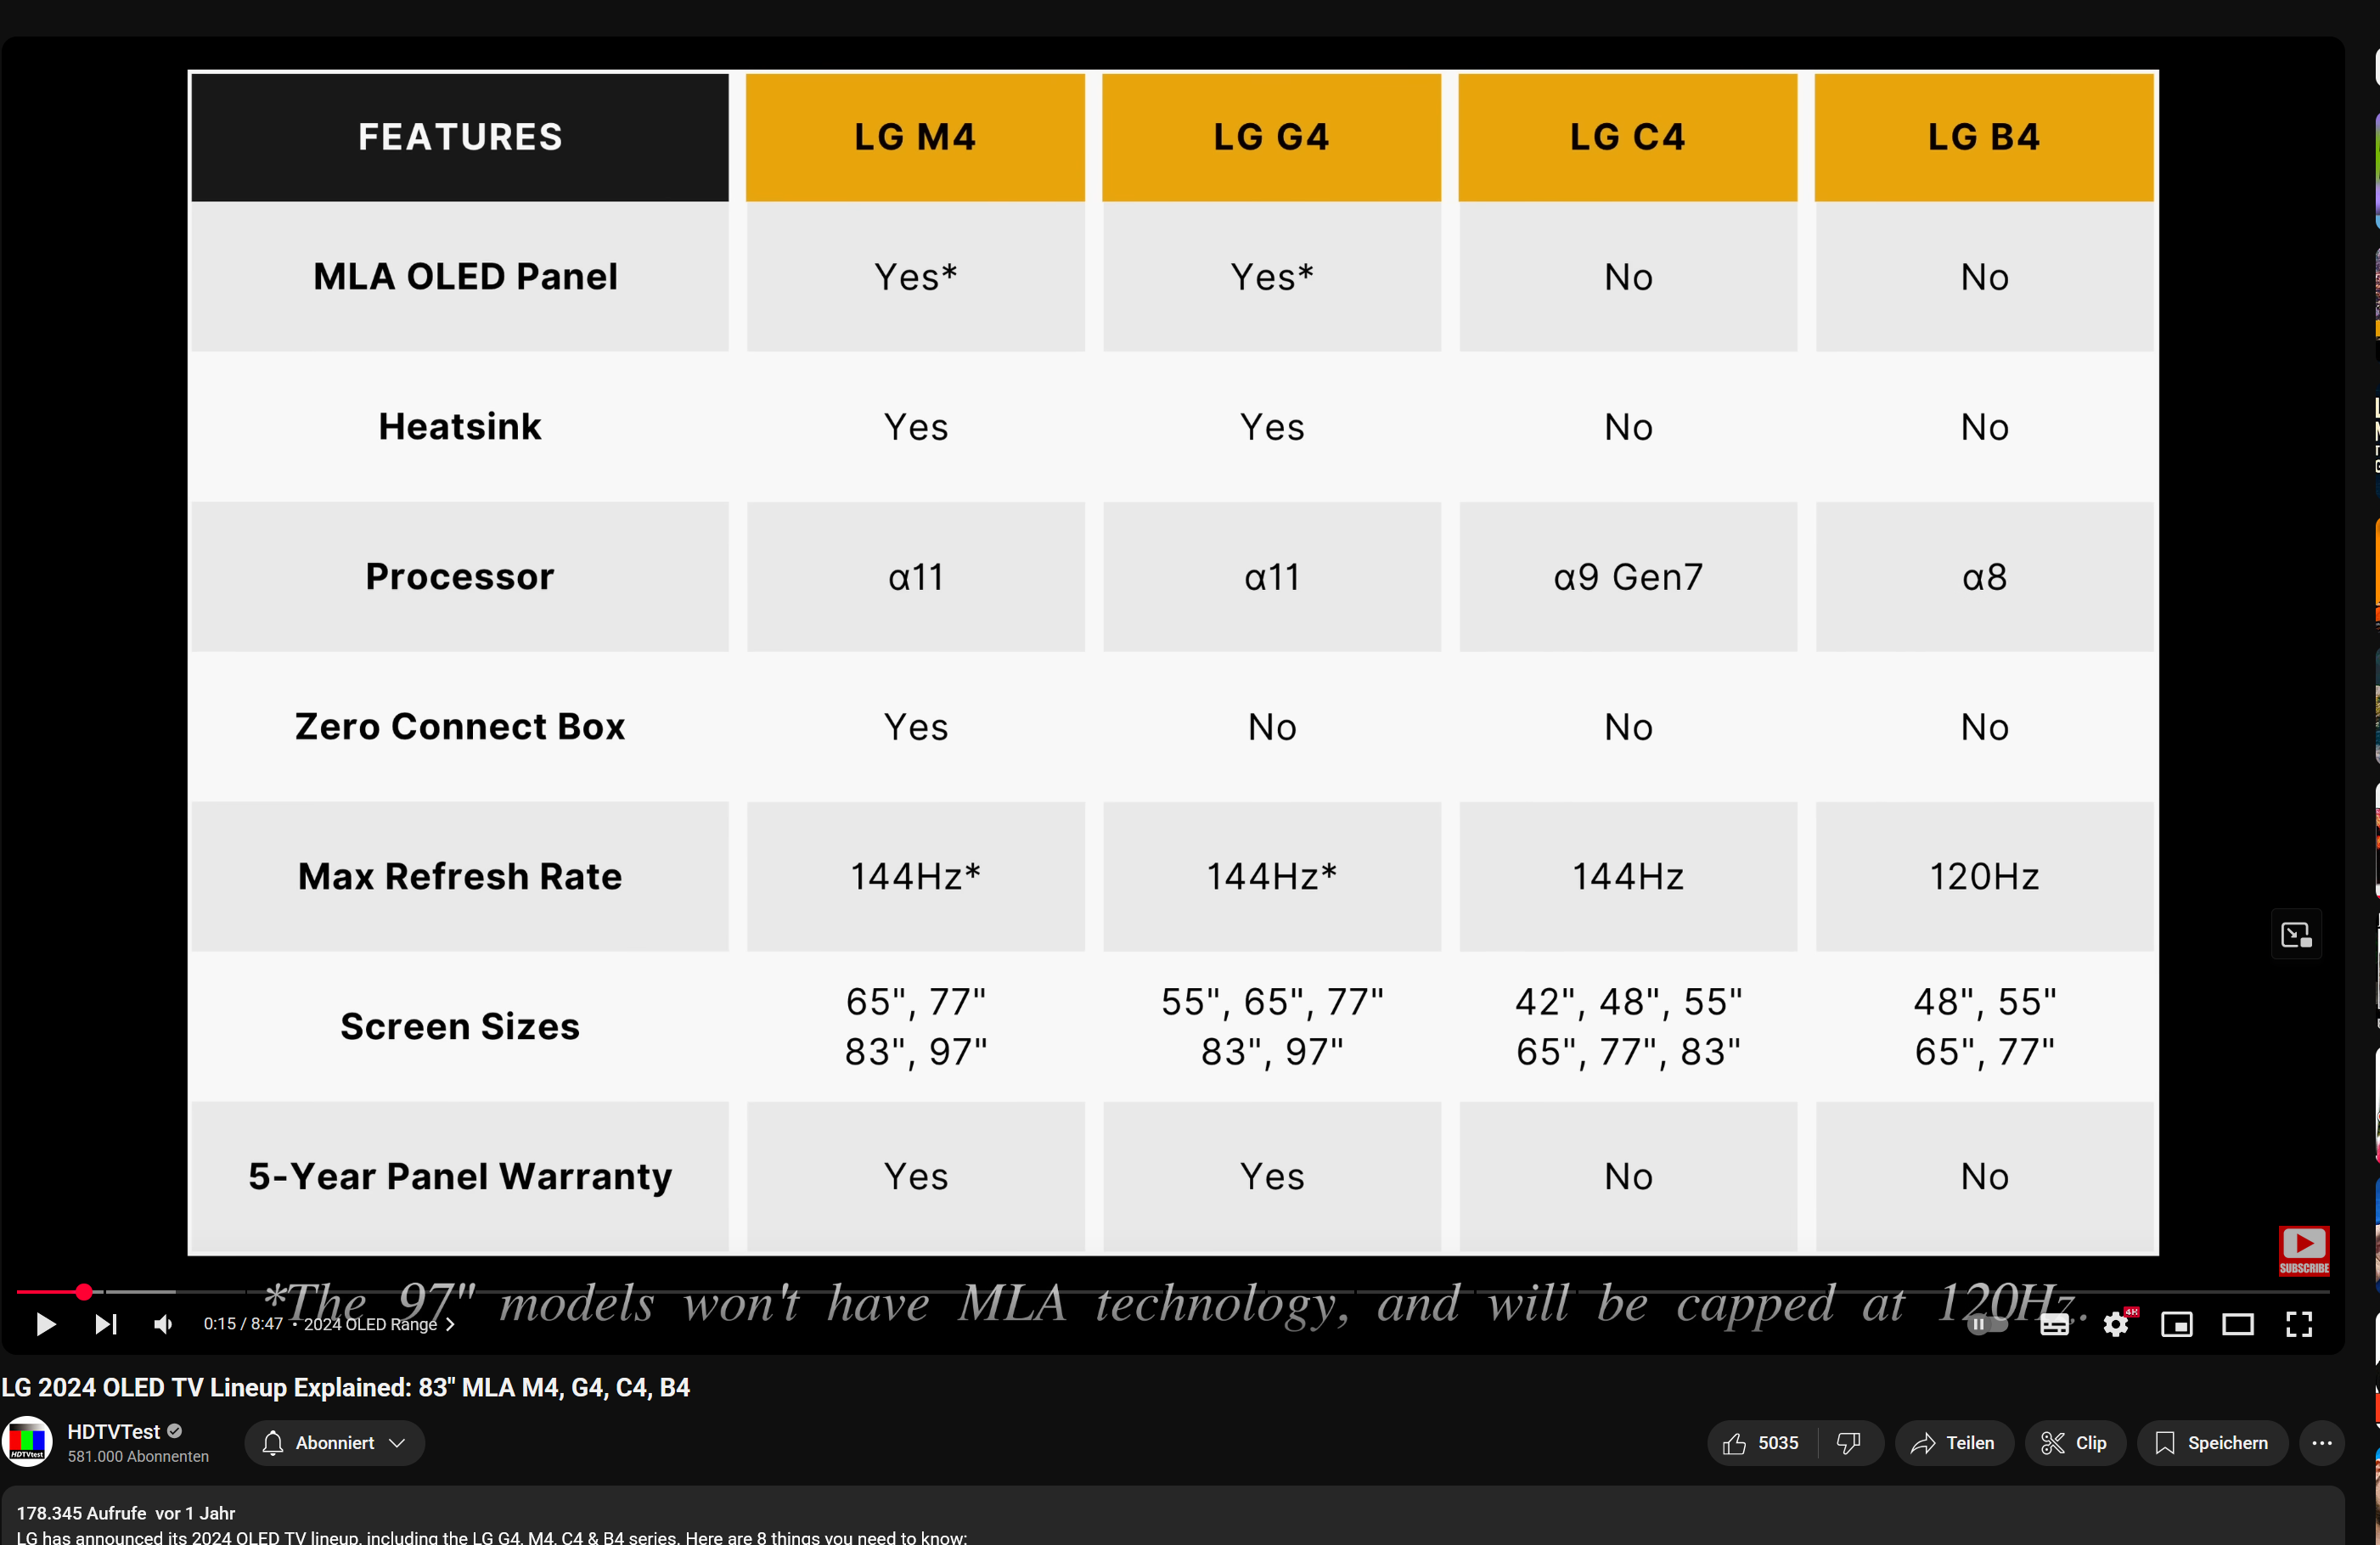Enter fullscreen mode
This screenshot has height=1545, width=2380.
coord(2299,1325)
